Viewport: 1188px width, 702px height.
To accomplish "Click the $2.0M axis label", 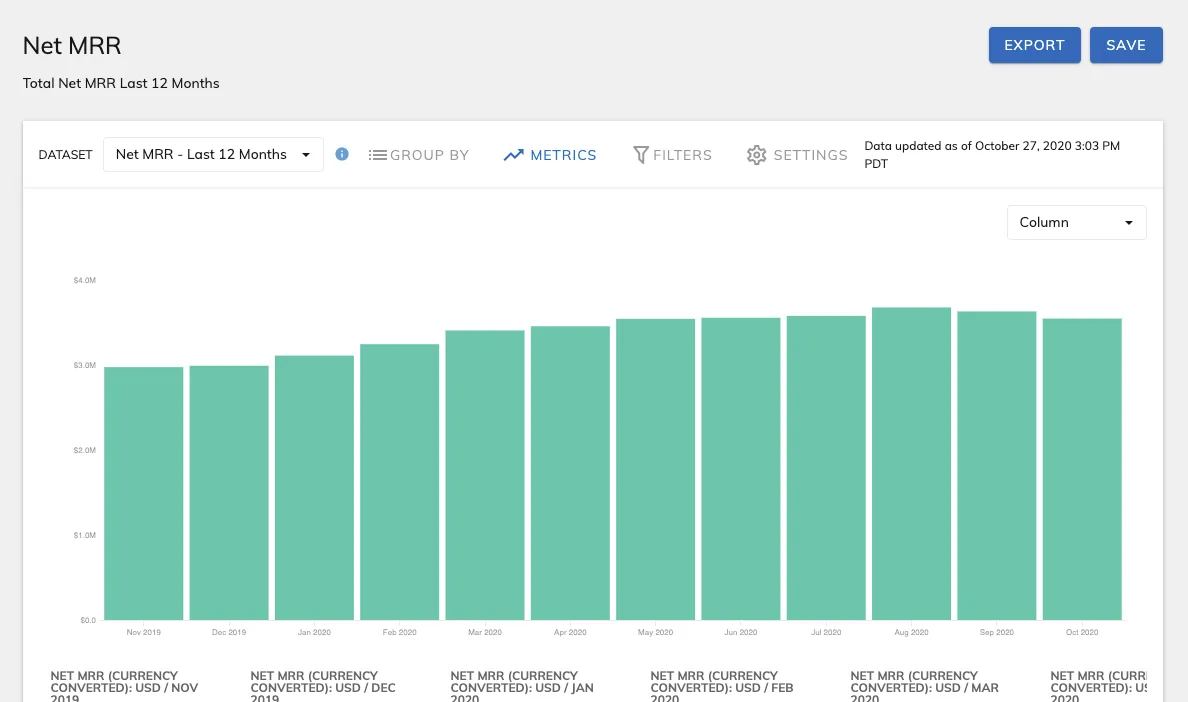I will [x=85, y=450].
